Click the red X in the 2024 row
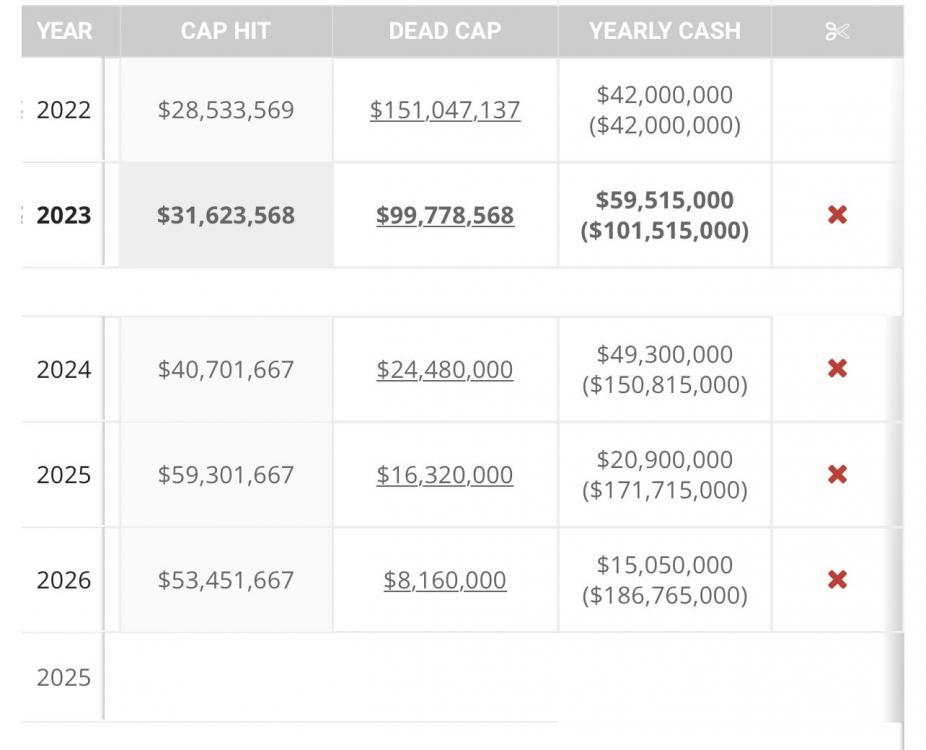The width and height of the screenshot is (926, 750). [x=837, y=368]
